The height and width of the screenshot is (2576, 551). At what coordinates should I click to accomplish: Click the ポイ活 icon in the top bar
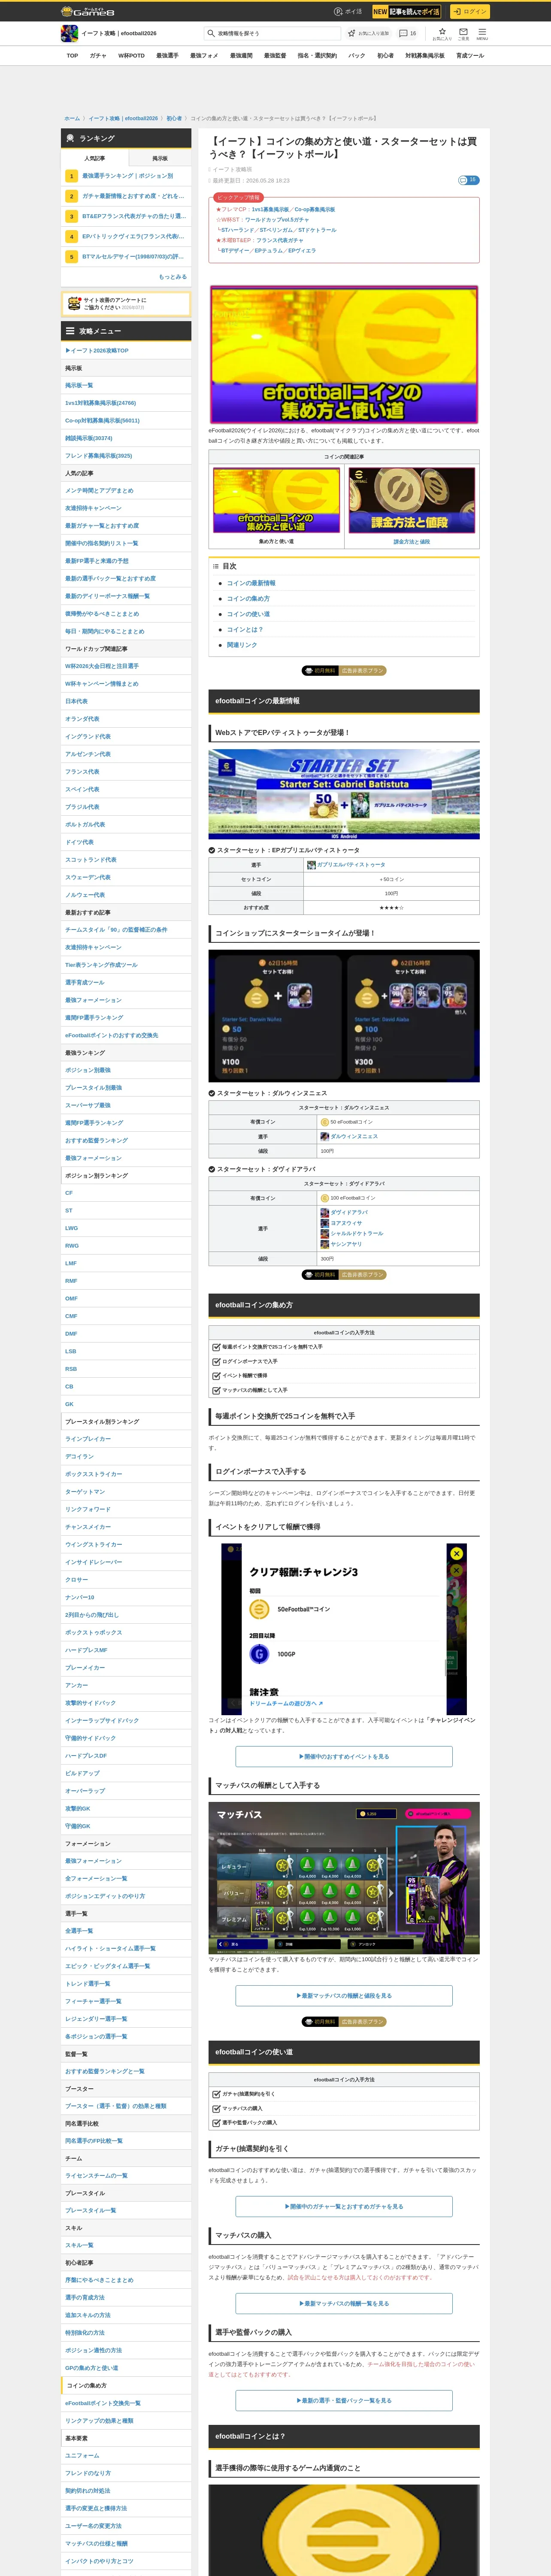338,12
